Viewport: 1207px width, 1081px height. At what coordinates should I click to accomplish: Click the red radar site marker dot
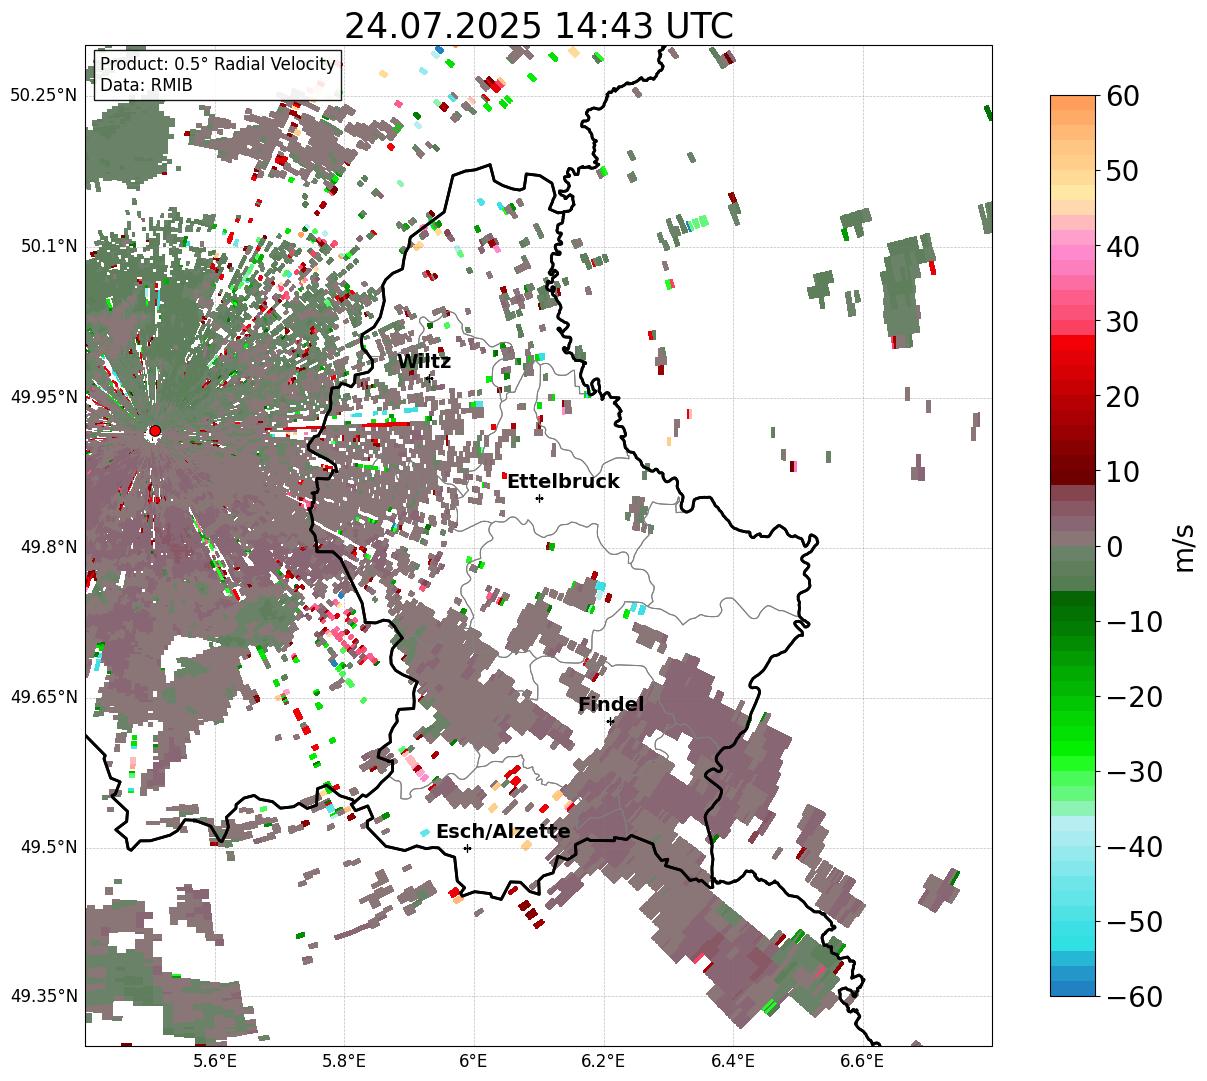[x=155, y=431]
